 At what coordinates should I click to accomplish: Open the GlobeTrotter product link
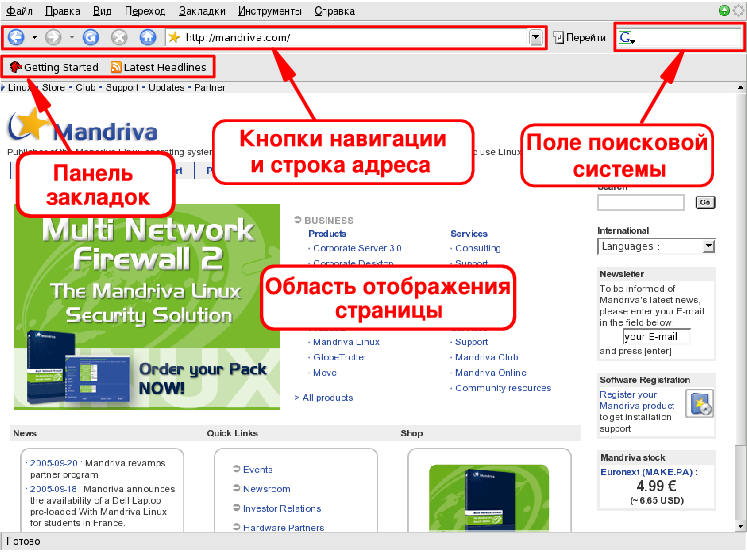pos(339,357)
